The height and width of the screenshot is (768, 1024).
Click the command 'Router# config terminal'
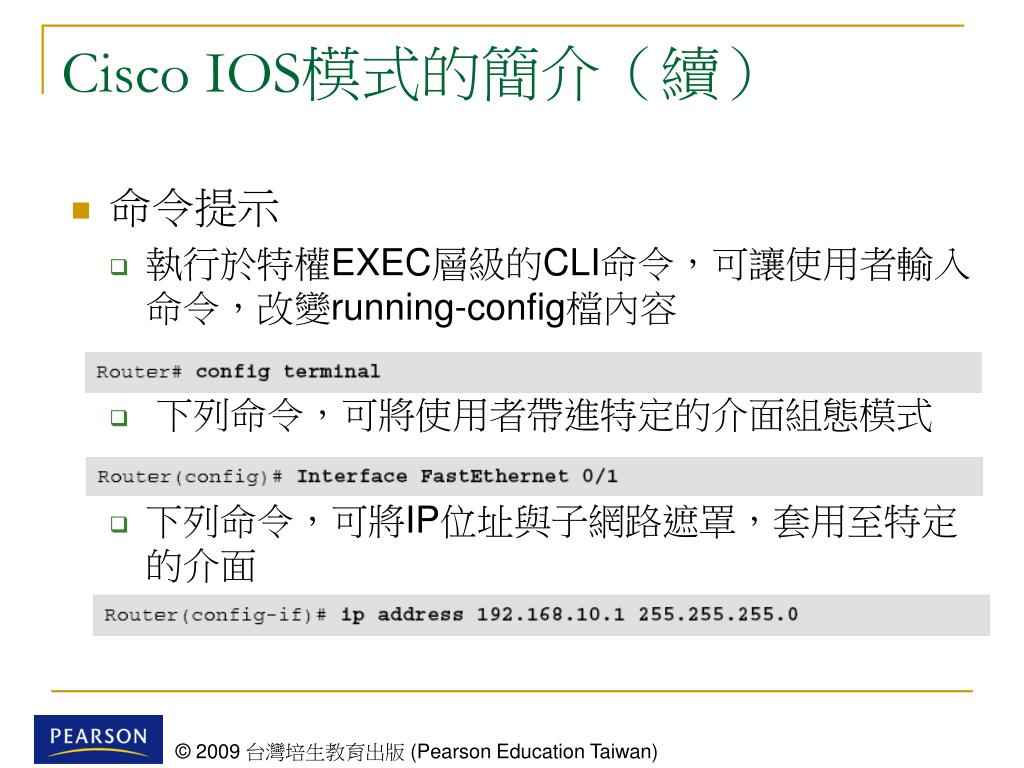tap(238, 372)
